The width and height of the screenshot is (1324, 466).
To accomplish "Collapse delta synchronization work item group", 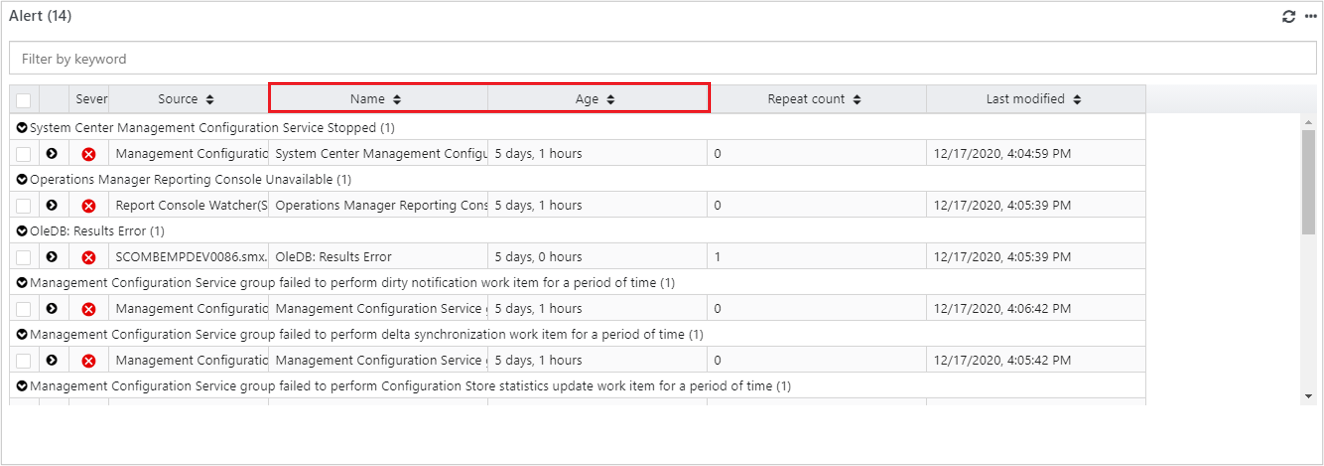I will pos(22,334).
